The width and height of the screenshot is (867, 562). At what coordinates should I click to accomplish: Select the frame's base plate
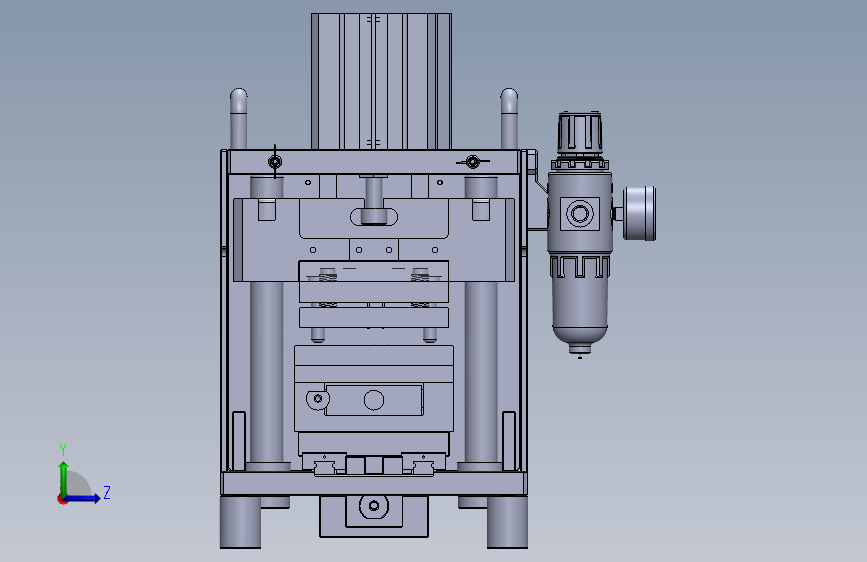pyautogui.click(x=374, y=483)
